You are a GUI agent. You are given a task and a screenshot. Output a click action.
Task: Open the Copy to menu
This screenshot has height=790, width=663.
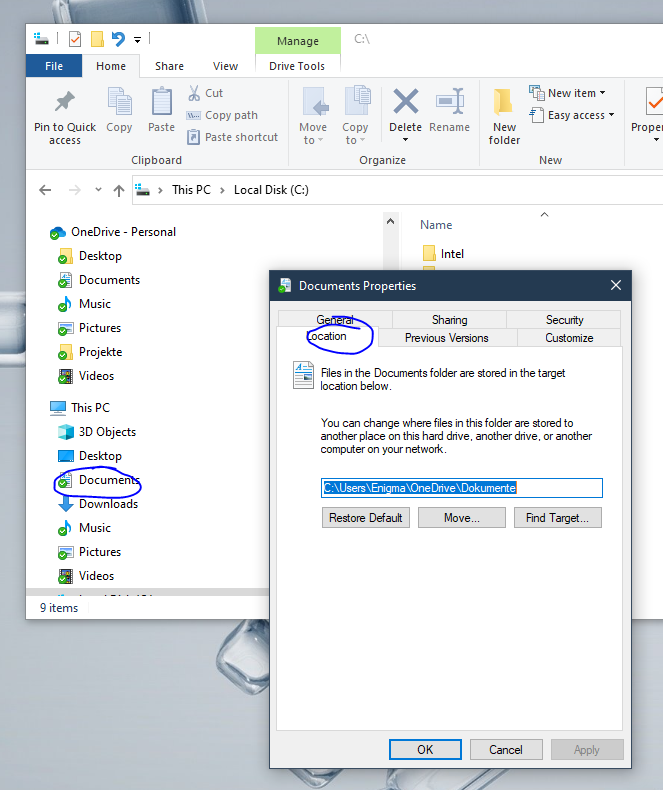tap(355, 116)
